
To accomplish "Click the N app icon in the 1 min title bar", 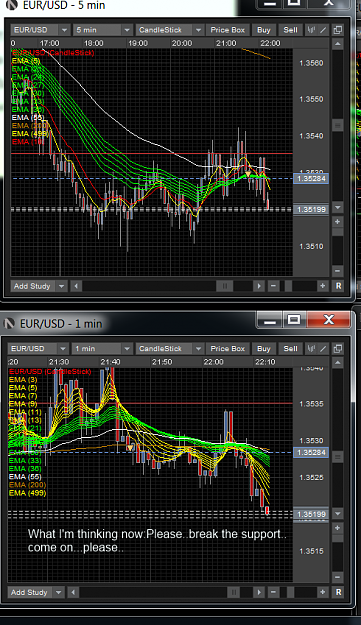I will [x=9, y=324].
